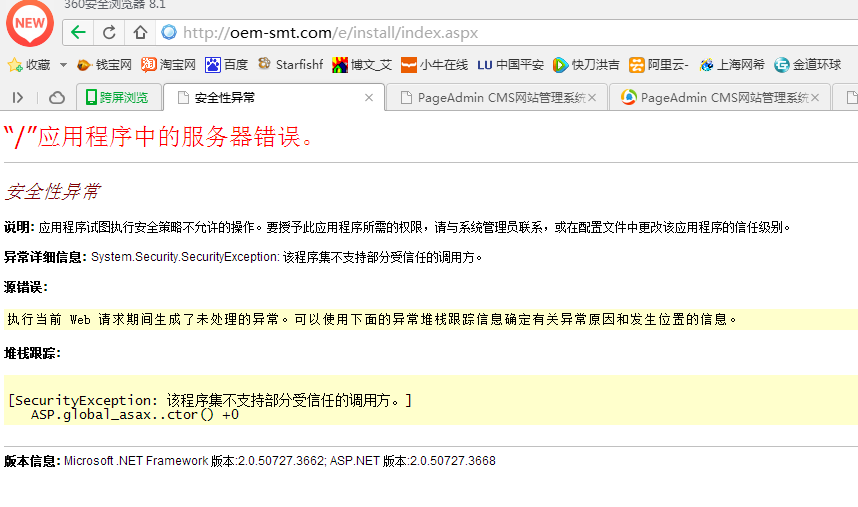The height and width of the screenshot is (507, 858).
Task: Click the cloud icon in tab bar
Action: 57,98
